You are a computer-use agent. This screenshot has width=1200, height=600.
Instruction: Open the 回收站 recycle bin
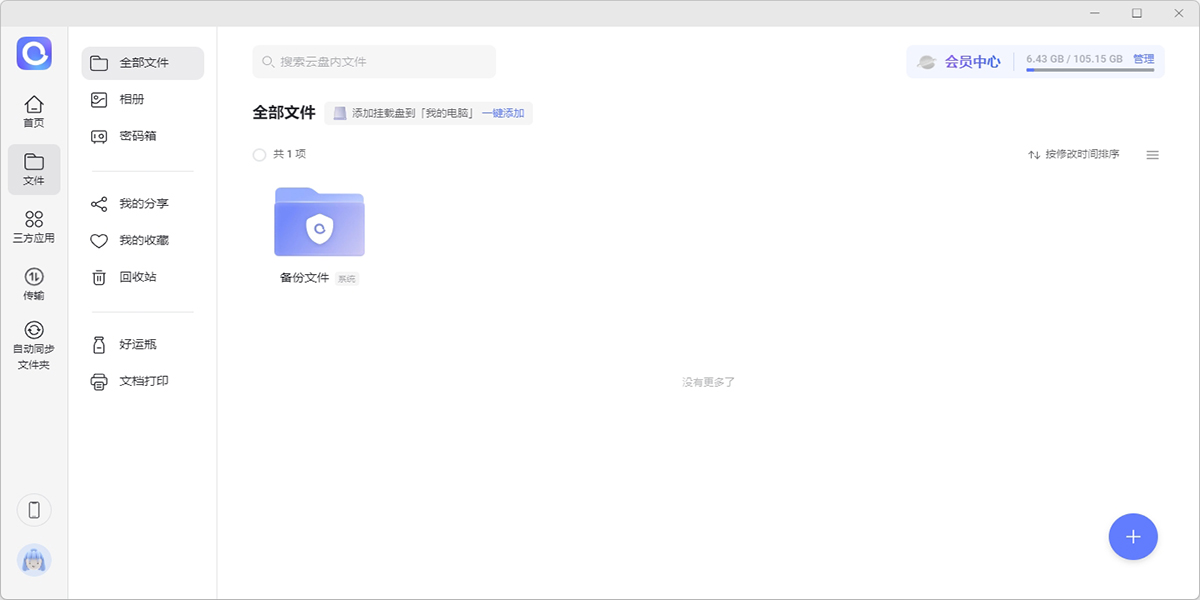[x=143, y=277]
